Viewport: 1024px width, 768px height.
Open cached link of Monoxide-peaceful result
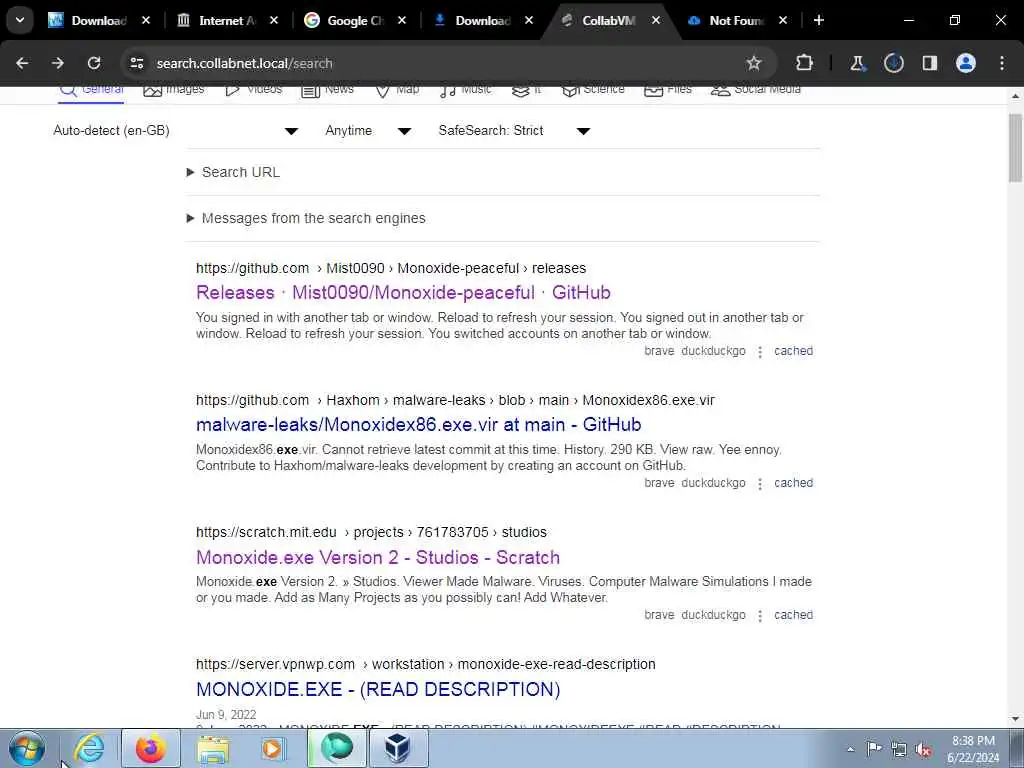coord(793,351)
